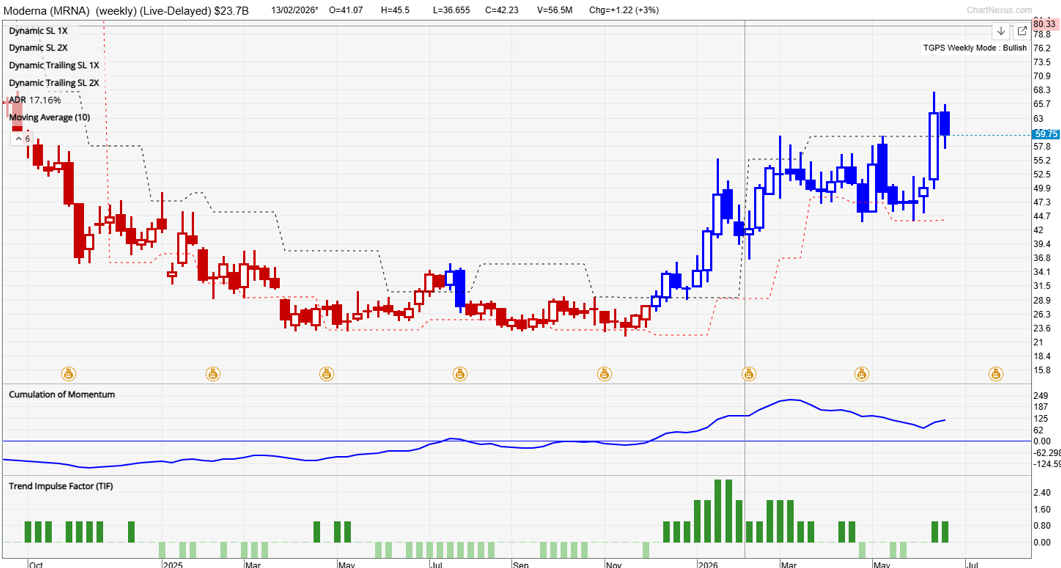Viewport: 1061px width, 568px height.
Task: Click the (Live-Delayed) status label
Action: [177, 10]
